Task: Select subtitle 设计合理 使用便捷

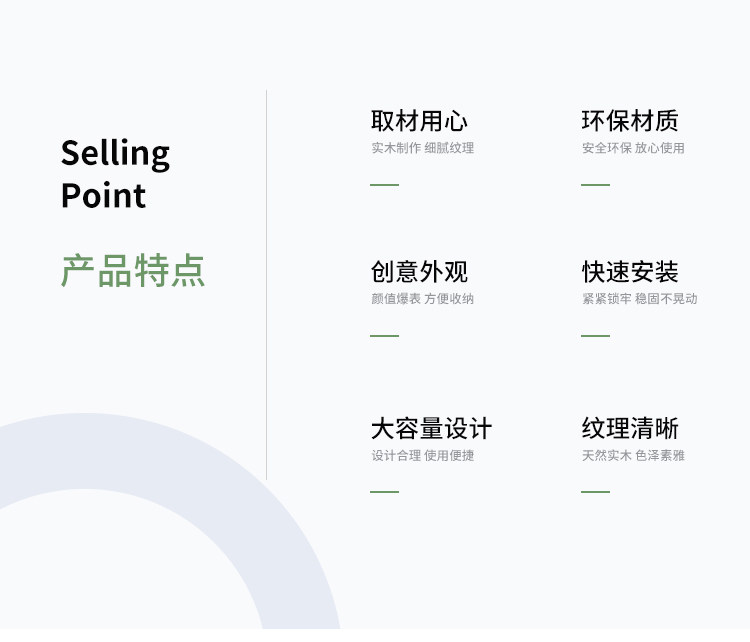Action: (x=422, y=455)
